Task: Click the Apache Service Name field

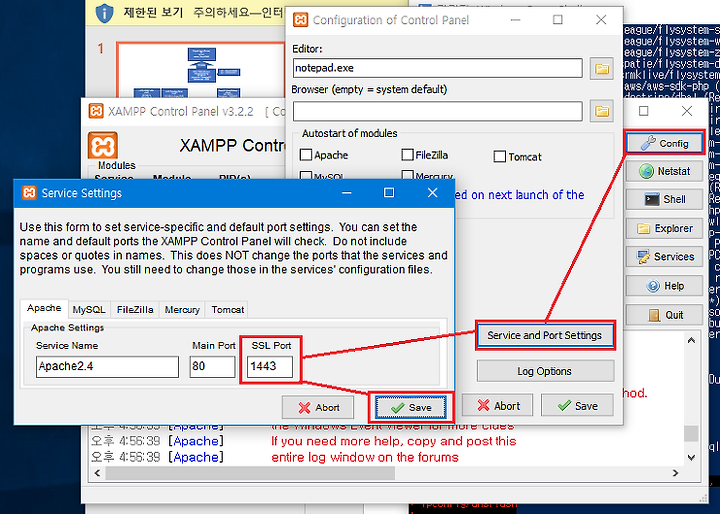Action: coord(107,367)
